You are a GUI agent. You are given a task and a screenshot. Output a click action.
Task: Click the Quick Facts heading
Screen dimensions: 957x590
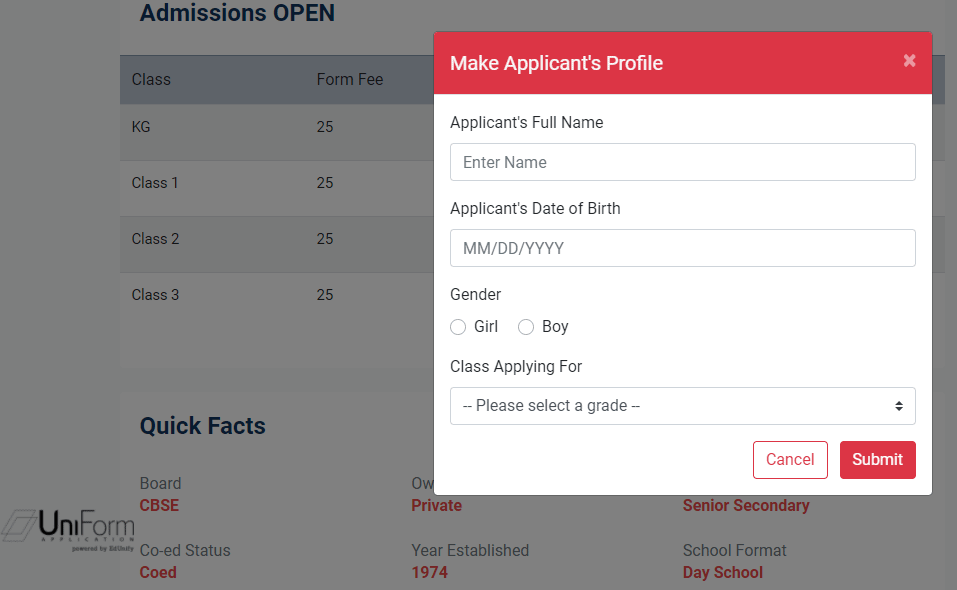tap(203, 426)
